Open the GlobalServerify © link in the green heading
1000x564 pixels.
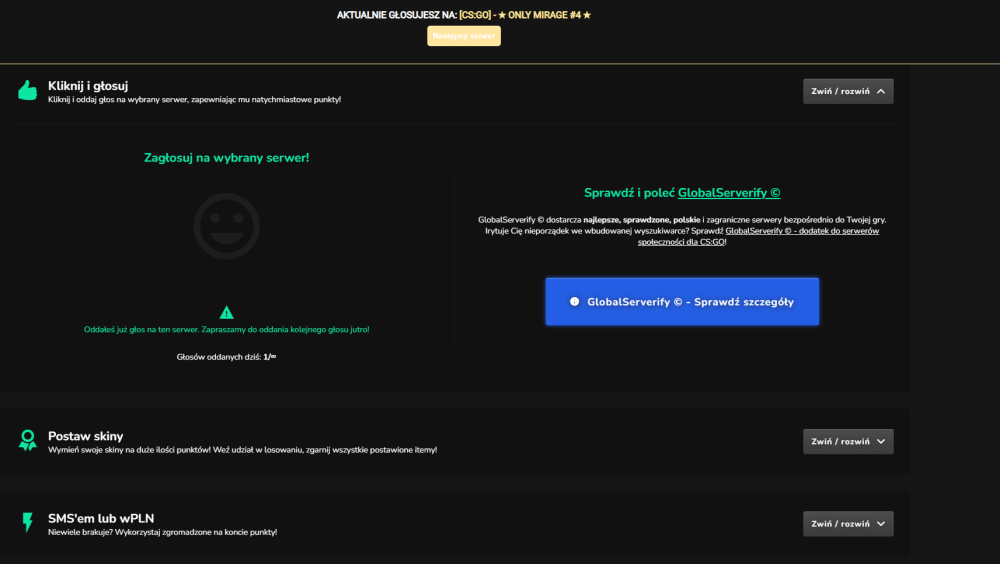(729, 193)
